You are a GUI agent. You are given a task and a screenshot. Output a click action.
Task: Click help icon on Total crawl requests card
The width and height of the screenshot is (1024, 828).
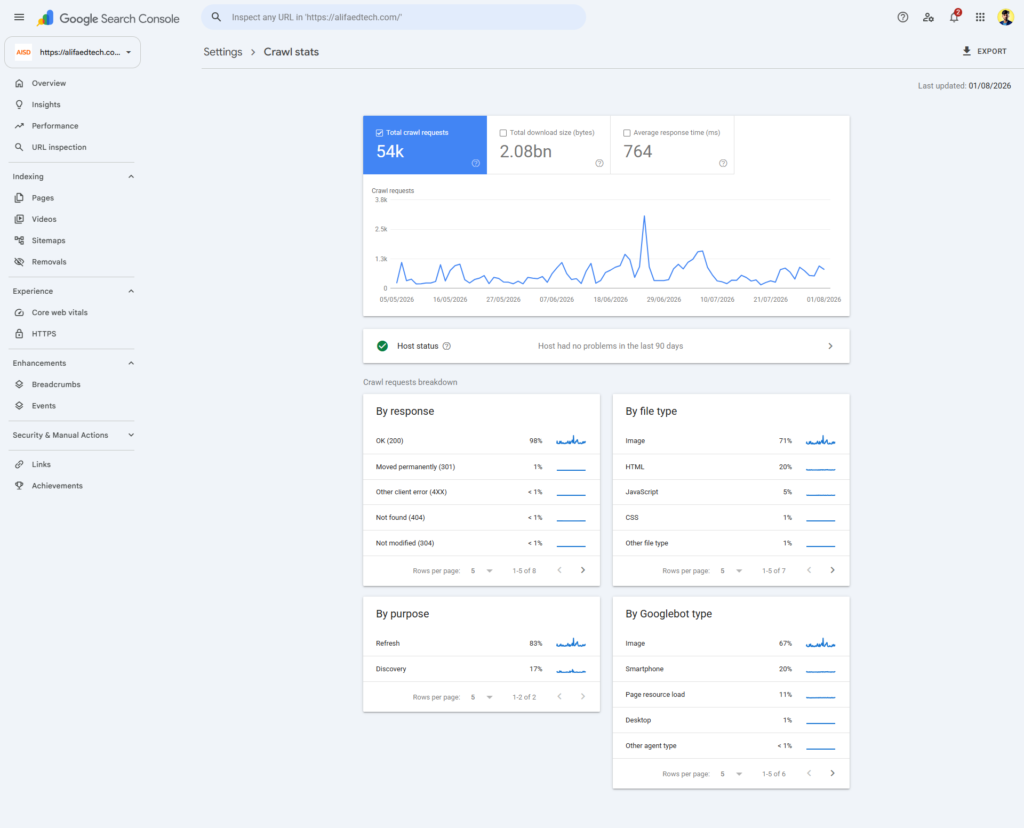tap(475, 163)
